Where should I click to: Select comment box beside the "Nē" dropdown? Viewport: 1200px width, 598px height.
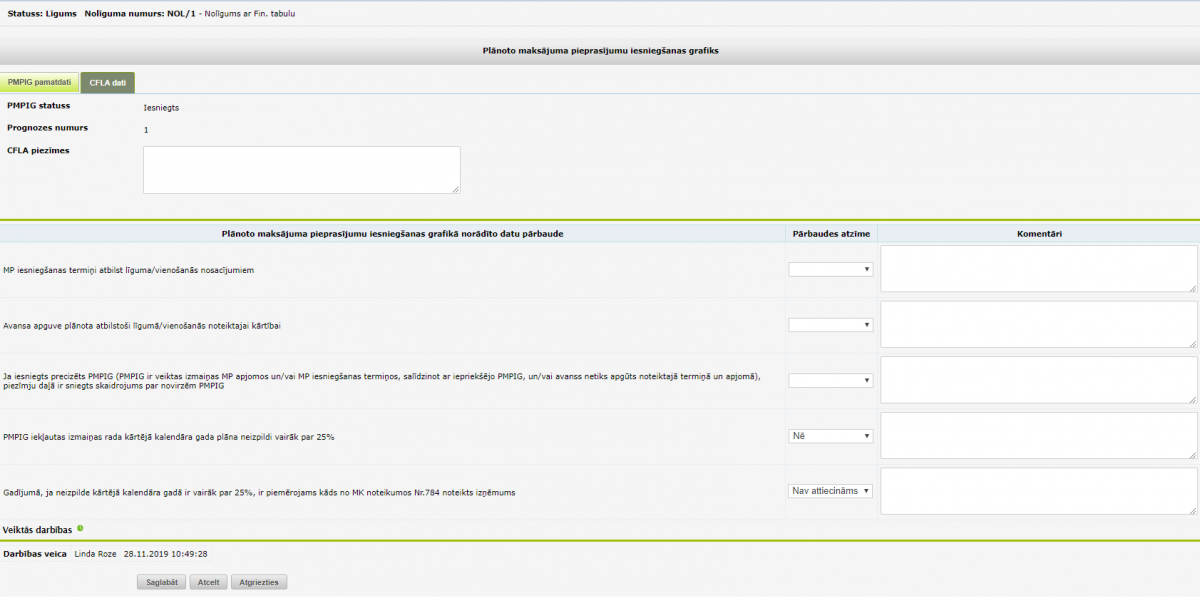(1038, 436)
